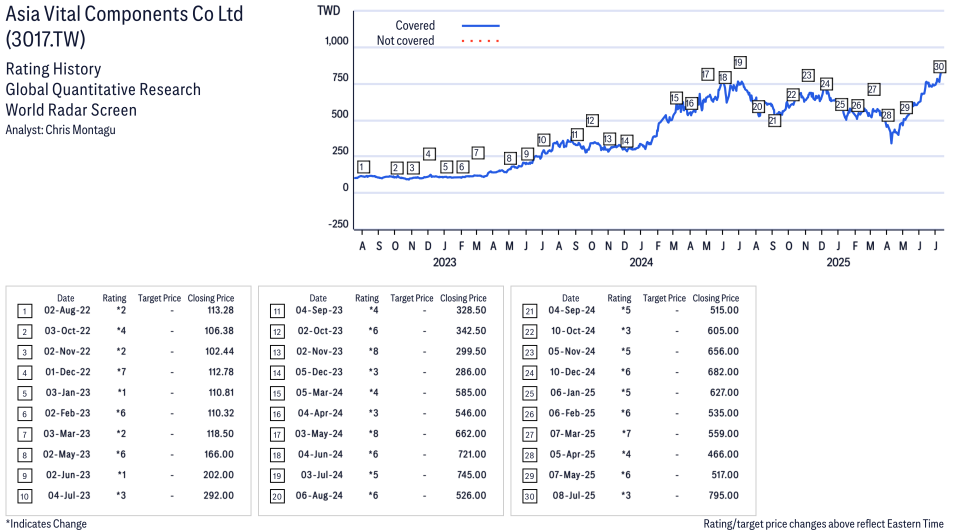Click the closing price 682.00
This screenshot has width=955, height=530.
click(x=724, y=372)
